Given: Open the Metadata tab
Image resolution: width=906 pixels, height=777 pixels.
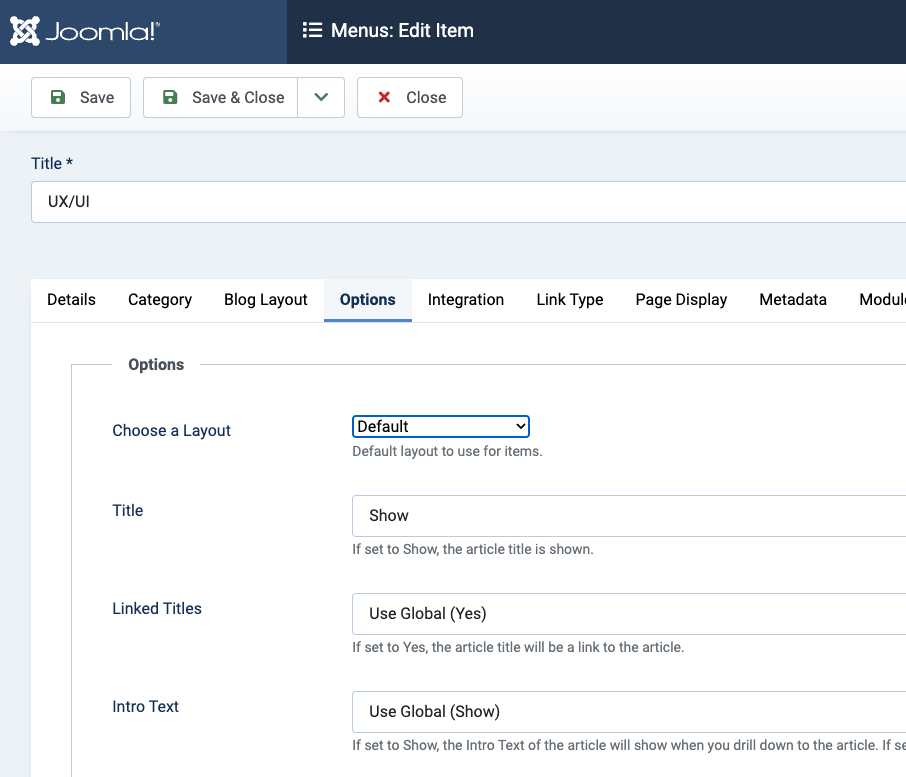Looking at the screenshot, I should click(793, 300).
